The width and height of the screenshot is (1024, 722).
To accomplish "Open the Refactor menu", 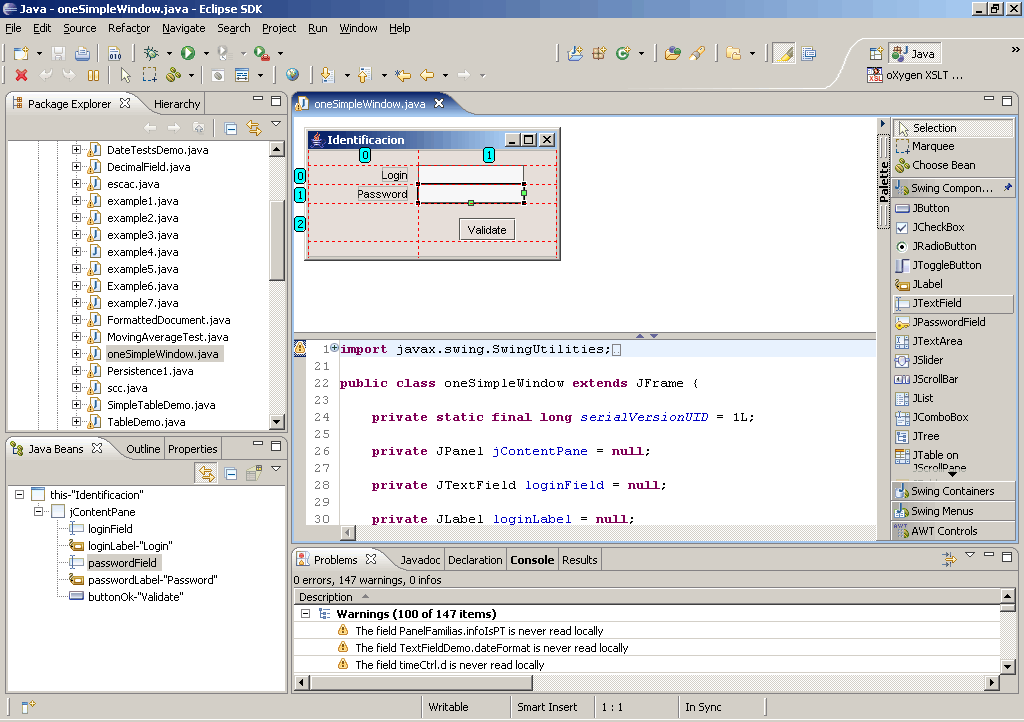I will point(128,28).
